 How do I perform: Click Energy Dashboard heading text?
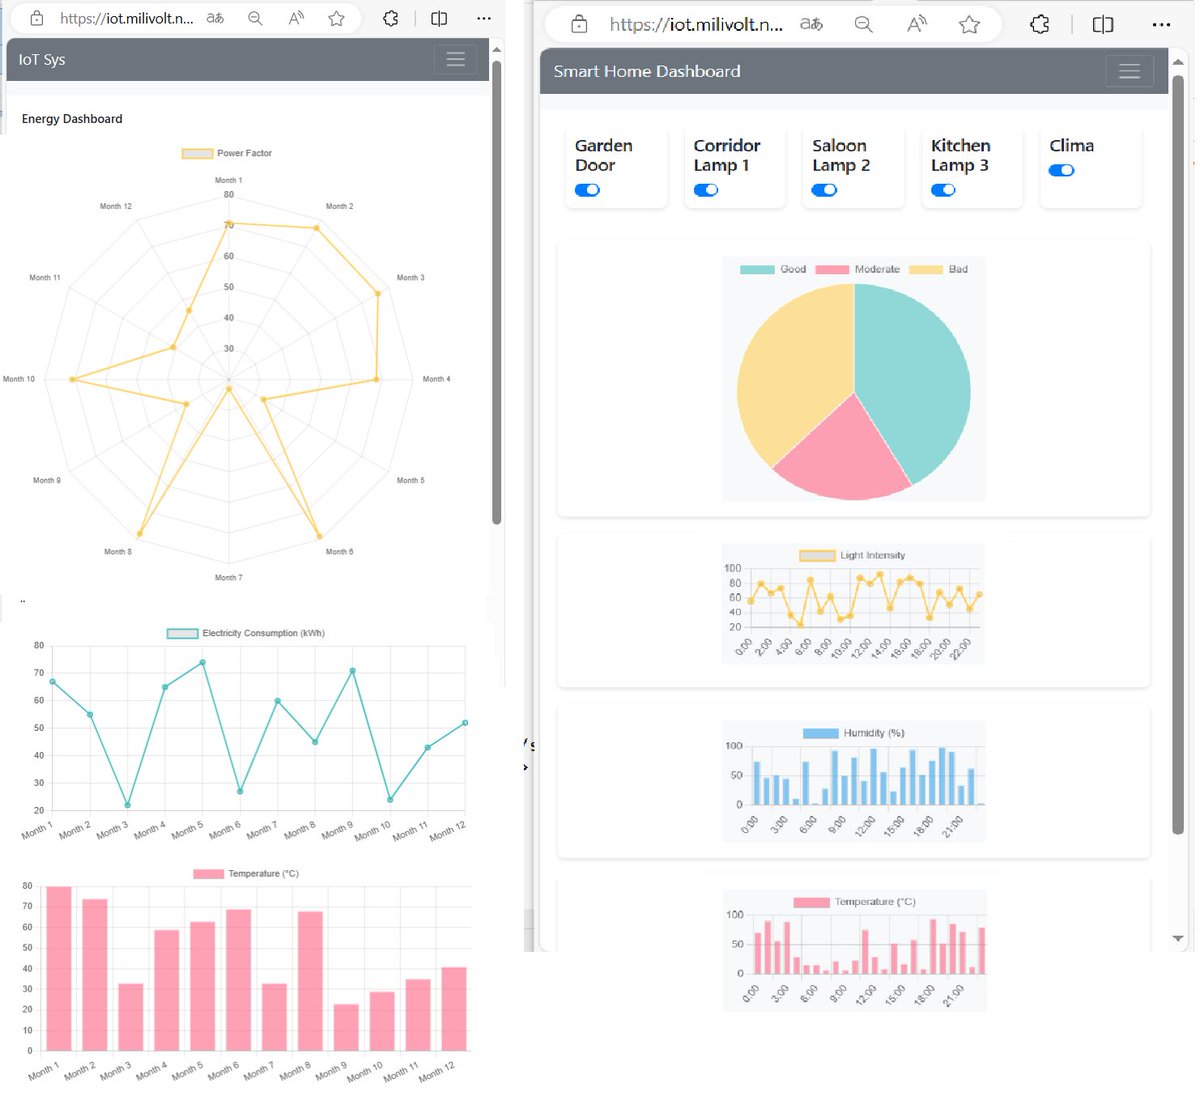(72, 119)
